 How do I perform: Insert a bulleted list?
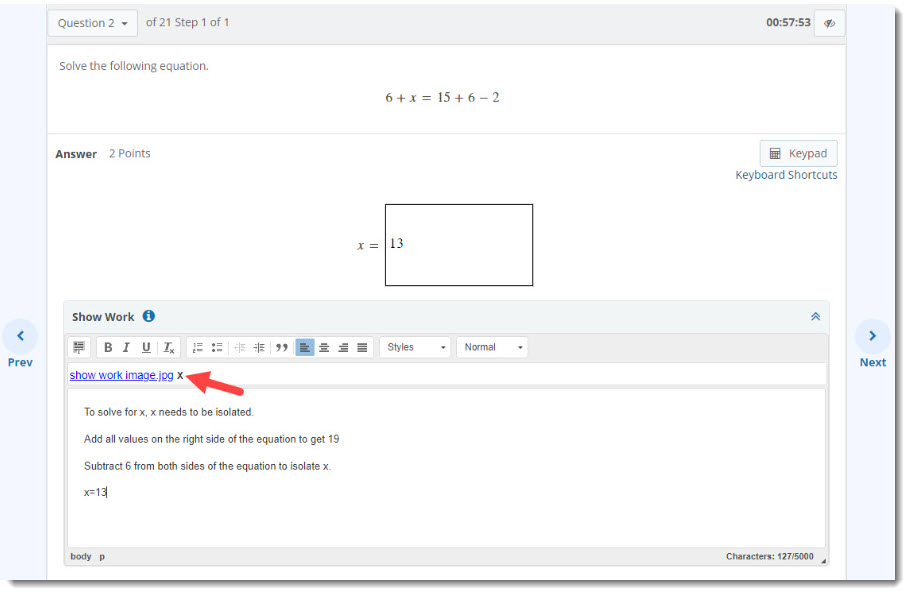217,348
